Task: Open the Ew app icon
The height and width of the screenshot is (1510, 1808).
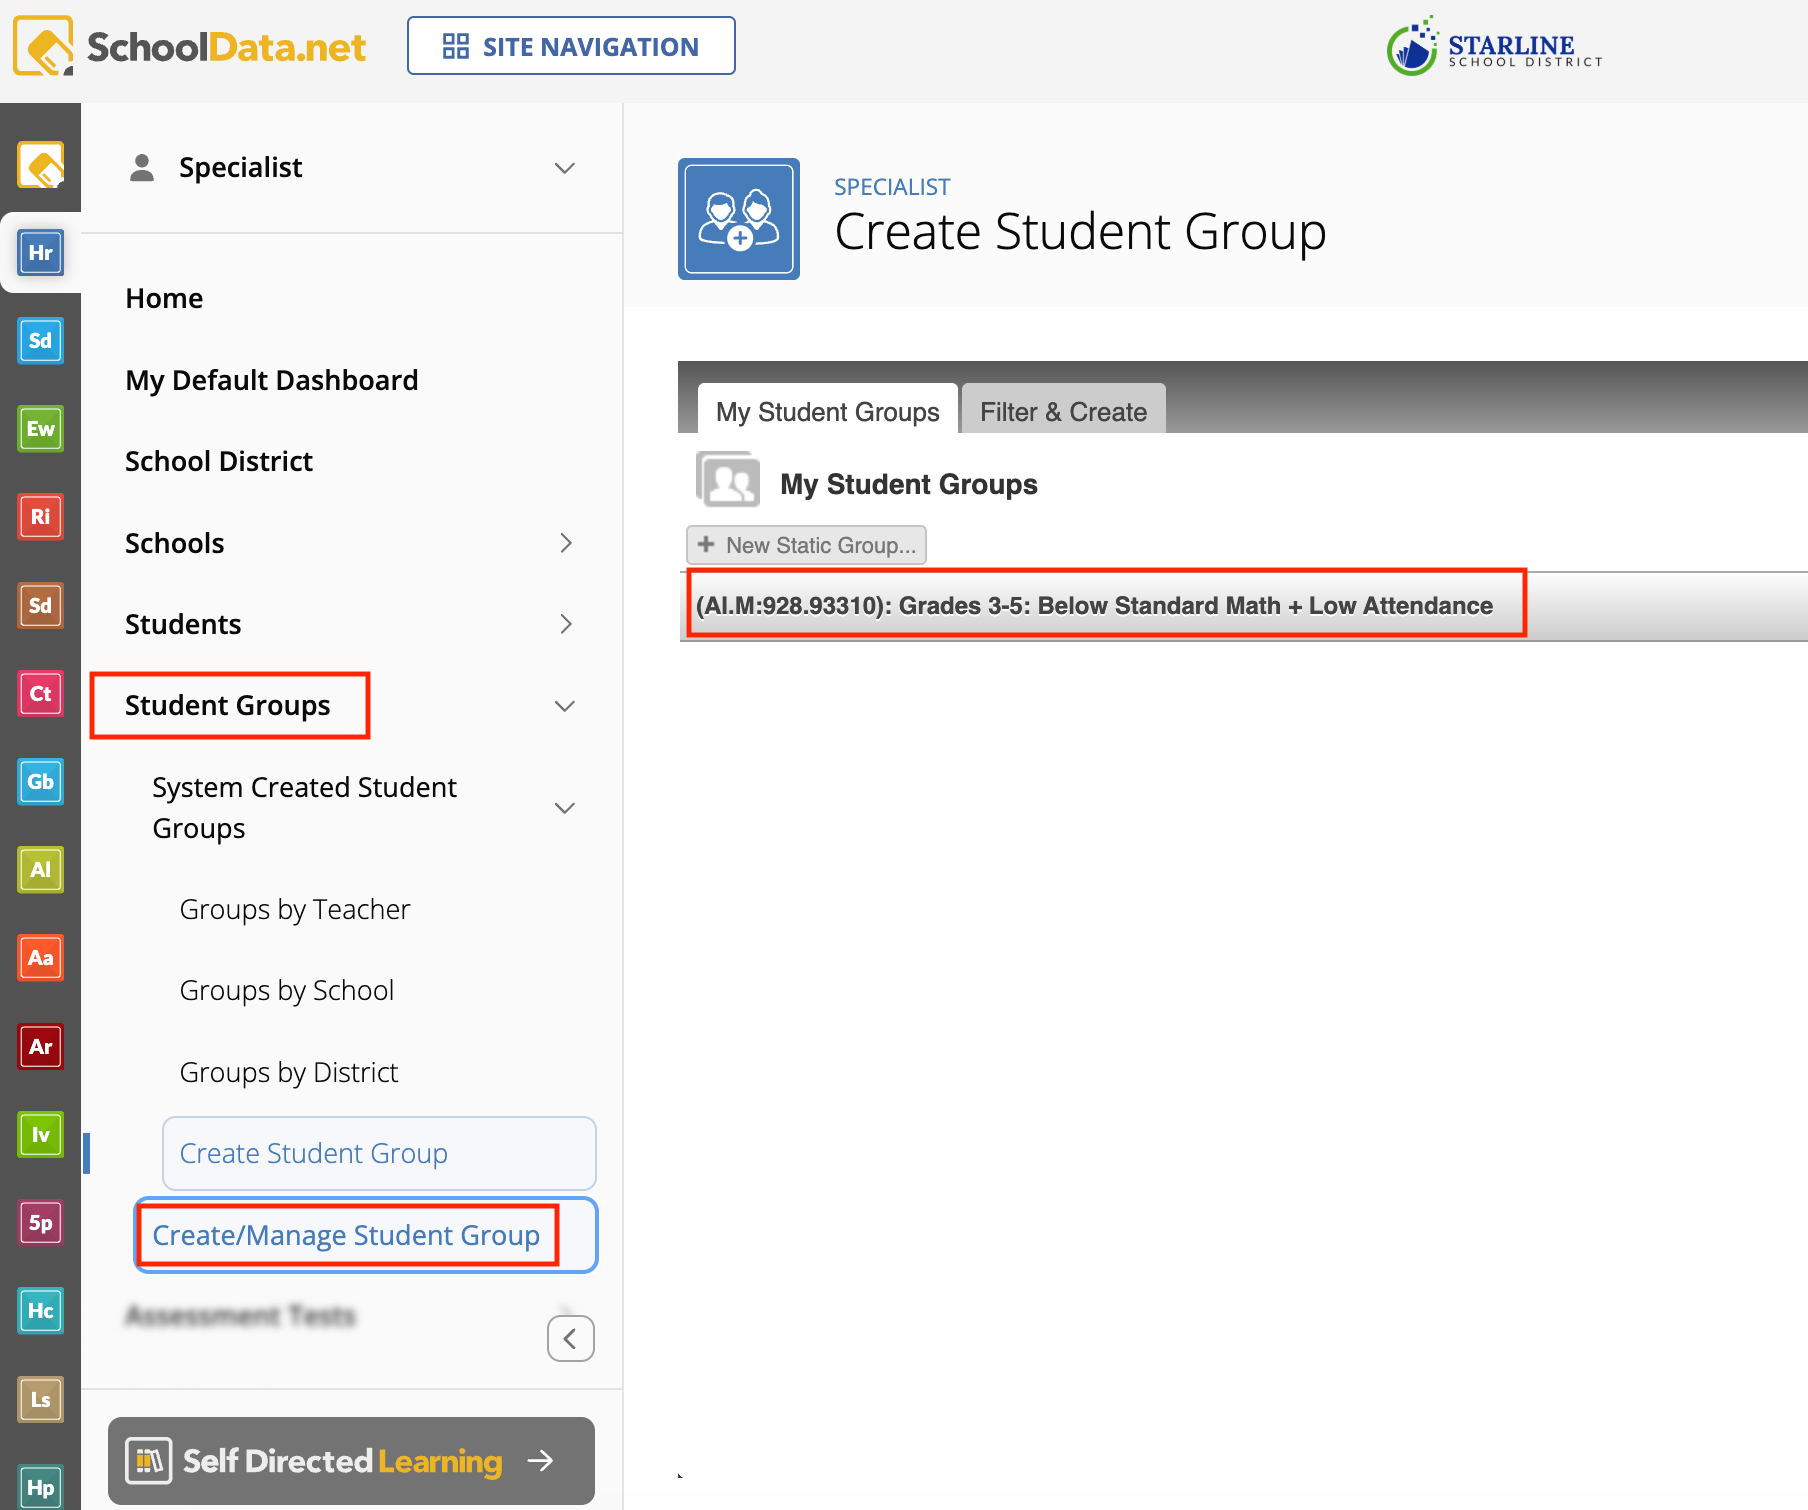Action: 40,428
